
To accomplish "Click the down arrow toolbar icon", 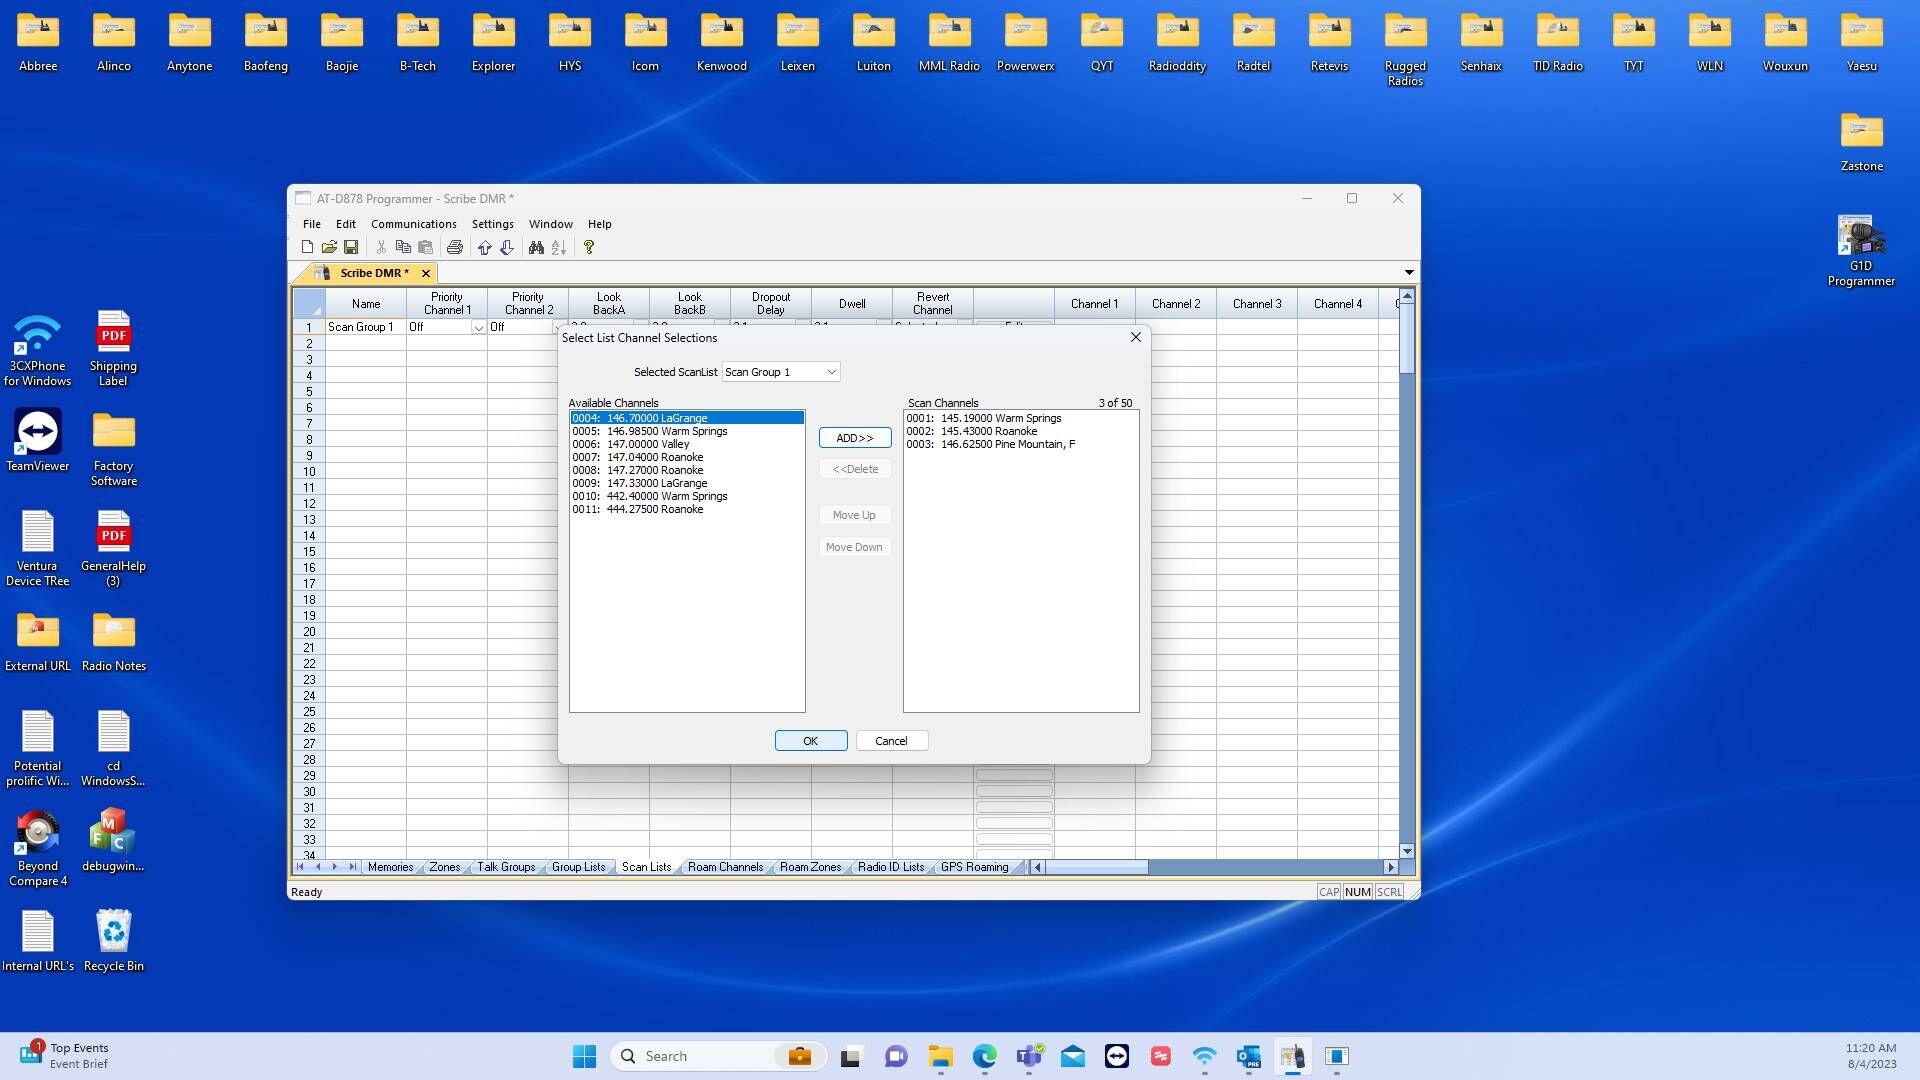I will (x=507, y=247).
